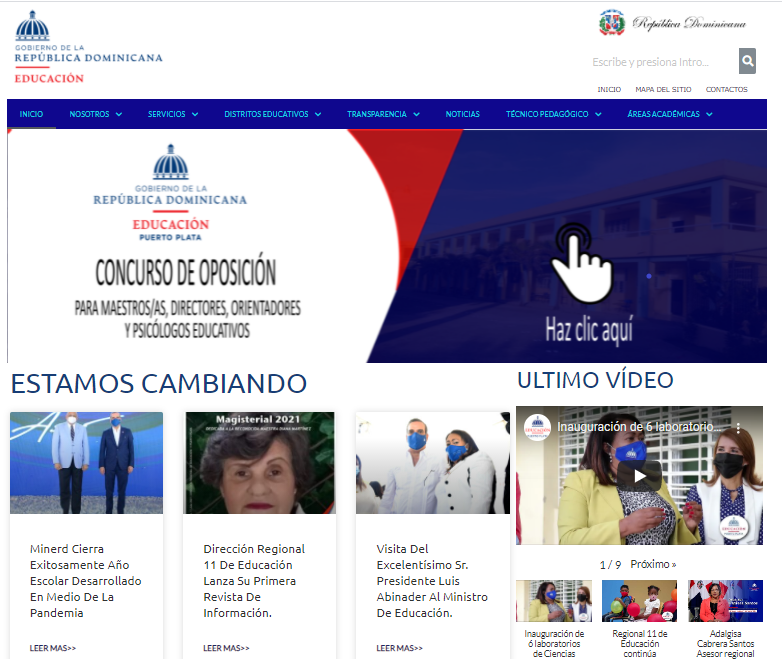
Task: Open the Mapa del Sitio link
Action: click(663, 89)
